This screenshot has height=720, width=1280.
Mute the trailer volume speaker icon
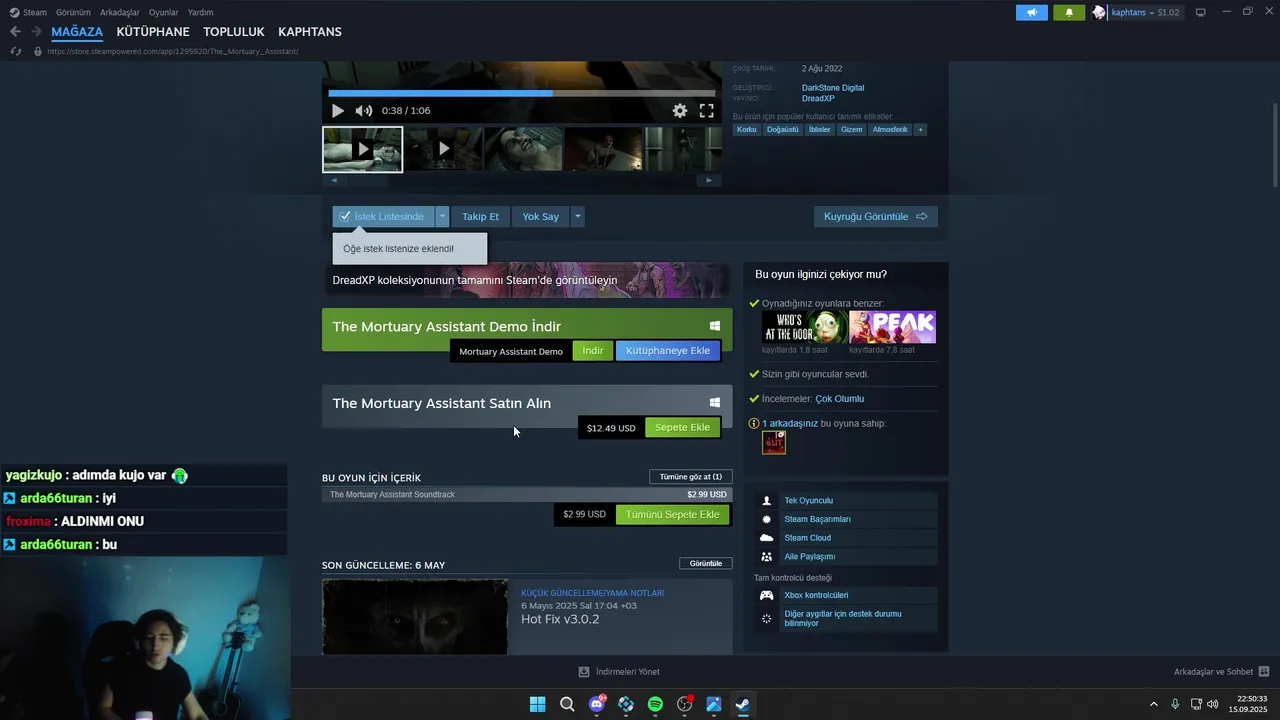tap(364, 111)
